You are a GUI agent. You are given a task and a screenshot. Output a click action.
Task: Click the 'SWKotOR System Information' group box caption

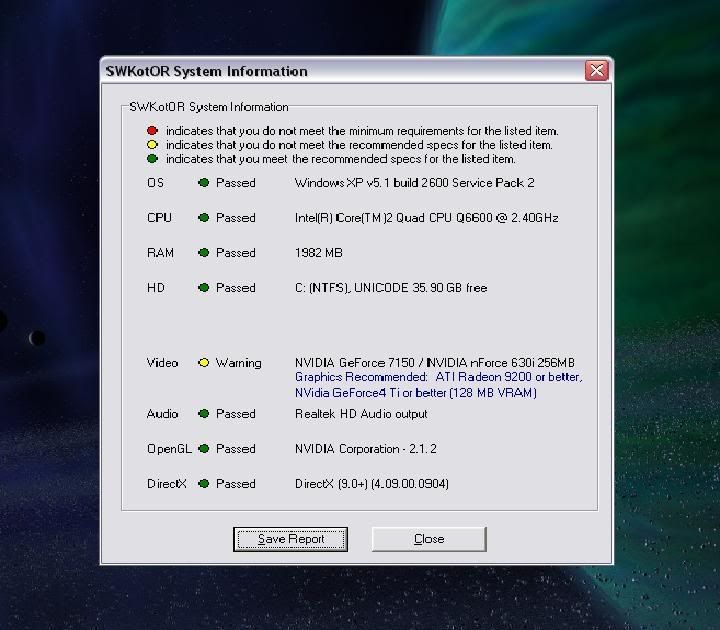[x=209, y=107]
